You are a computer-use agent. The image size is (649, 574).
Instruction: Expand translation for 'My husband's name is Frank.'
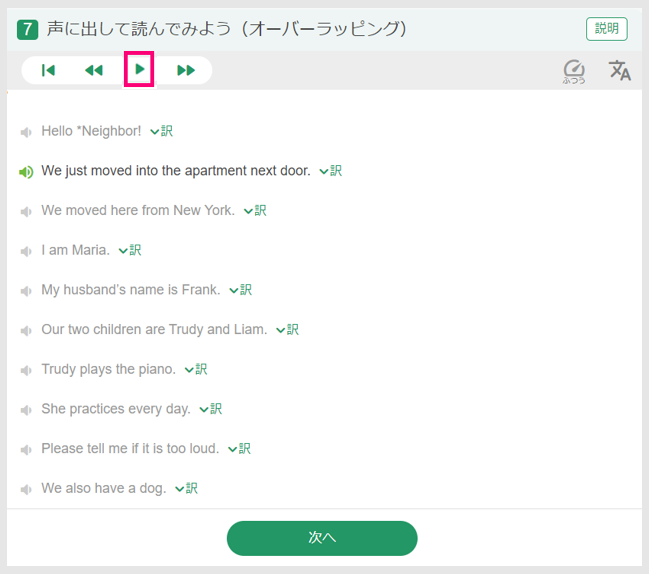pos(240,290)
